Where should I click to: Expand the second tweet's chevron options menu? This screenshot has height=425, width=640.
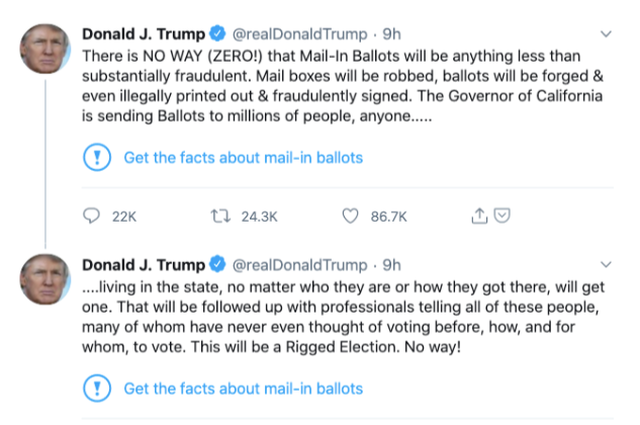pyautogui.click(x=607, y=265)
